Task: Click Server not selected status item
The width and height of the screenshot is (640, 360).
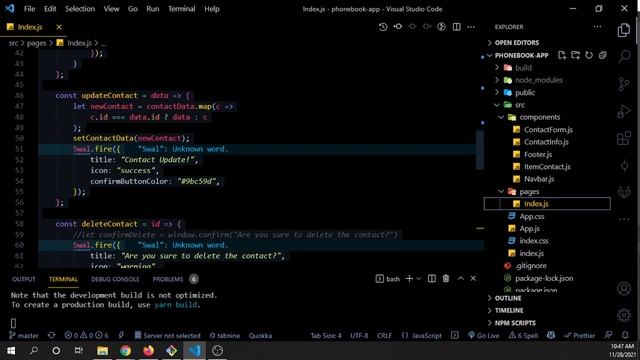Action: [x=167, y=336]
